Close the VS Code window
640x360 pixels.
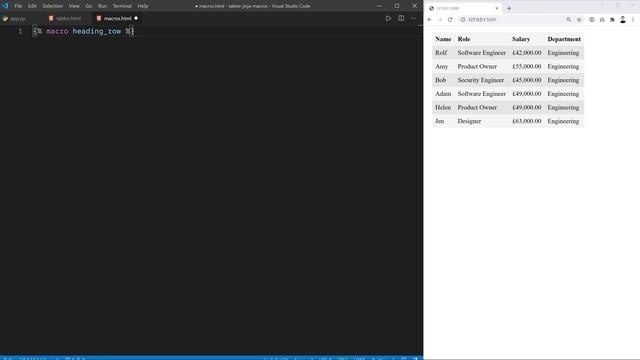click(x=414, y=6)
